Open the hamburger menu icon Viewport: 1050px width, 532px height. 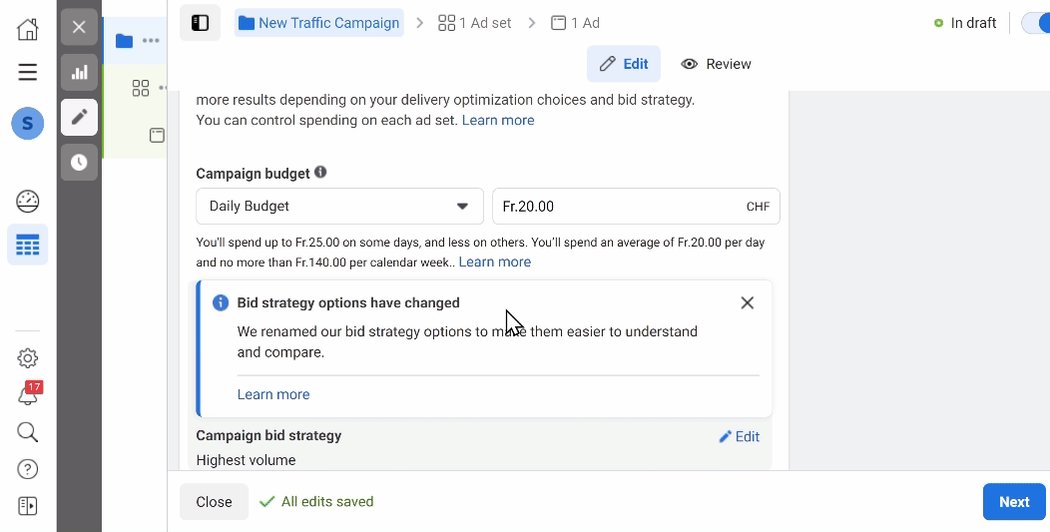click(27, 72)
